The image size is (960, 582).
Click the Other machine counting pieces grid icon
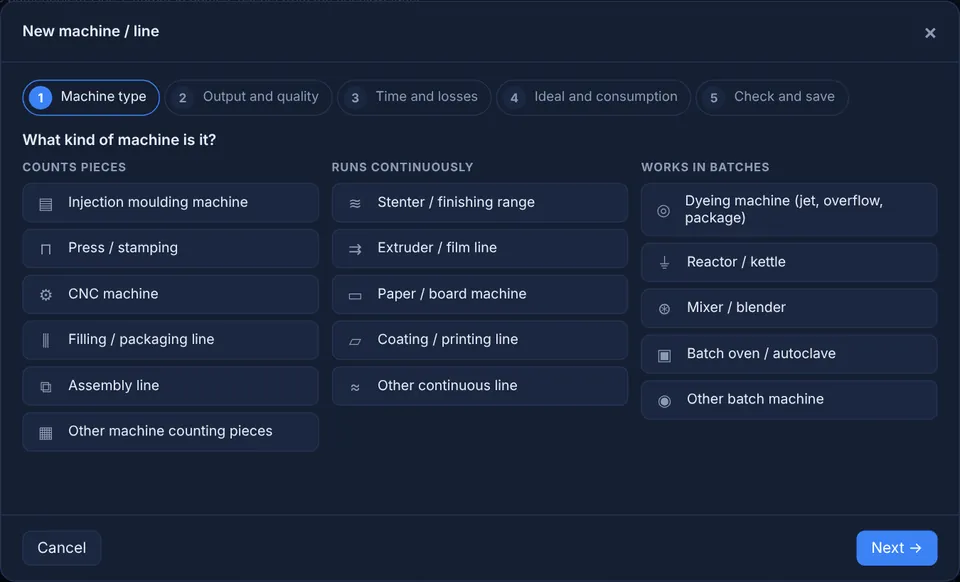pos(45,433)
